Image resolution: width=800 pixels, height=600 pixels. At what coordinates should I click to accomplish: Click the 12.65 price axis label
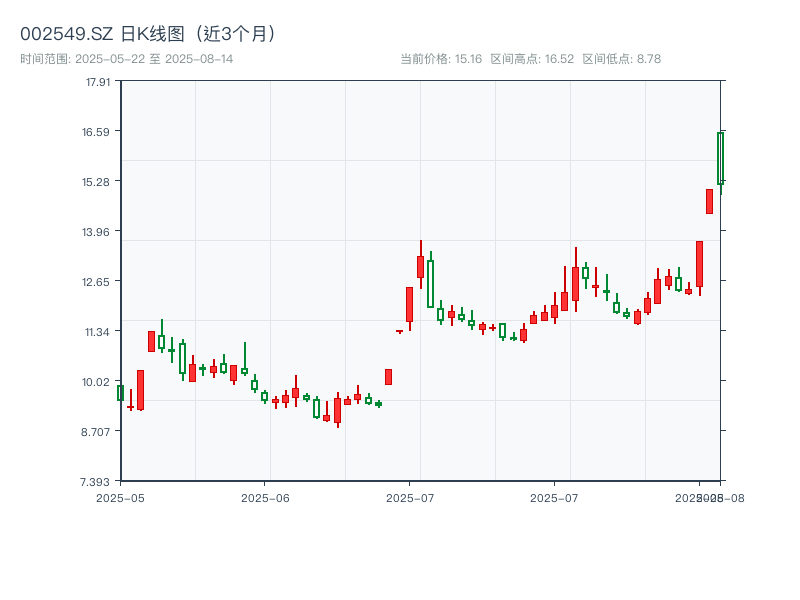97,282
